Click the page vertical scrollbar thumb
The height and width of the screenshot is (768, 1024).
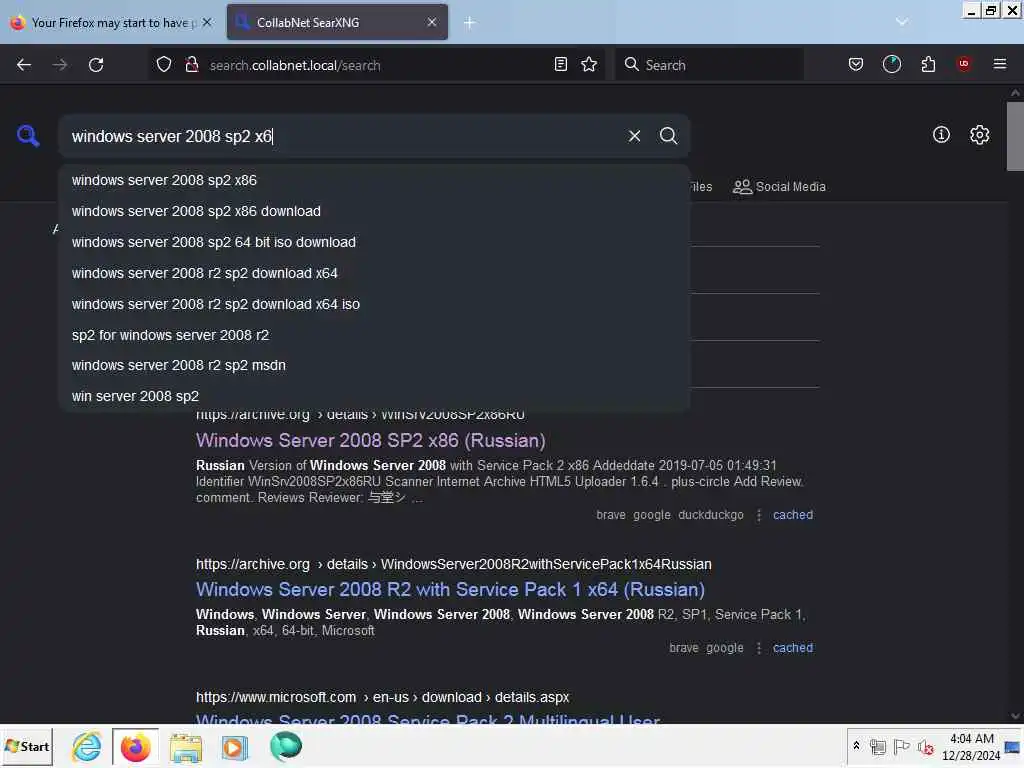1015,136
